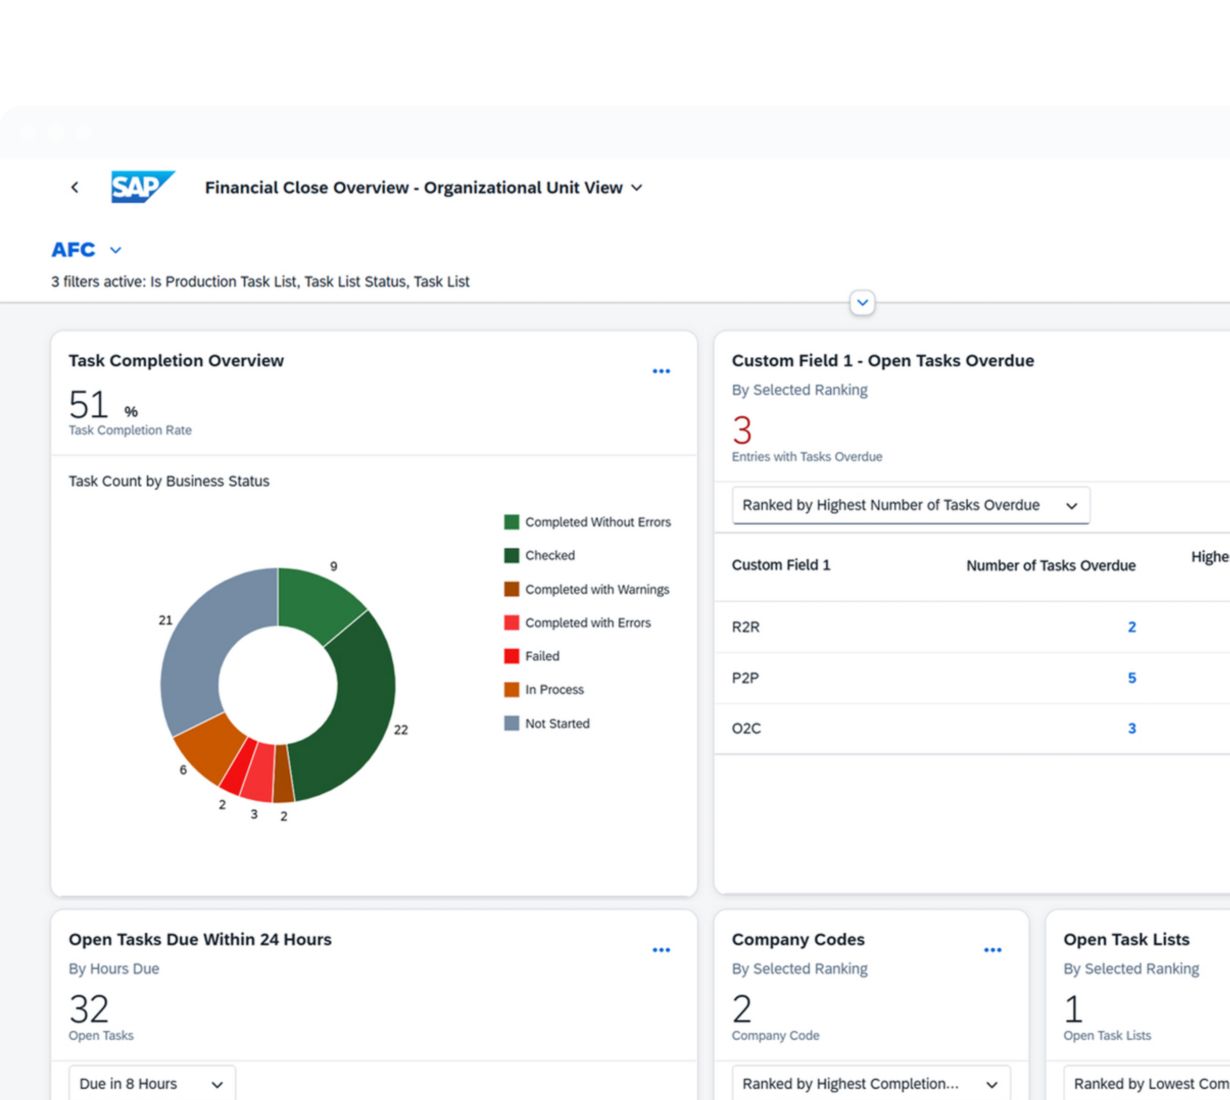Open the Due in 8 Hours dropdown
Screen dimensions: 1230x1100
pos(152,1084)
